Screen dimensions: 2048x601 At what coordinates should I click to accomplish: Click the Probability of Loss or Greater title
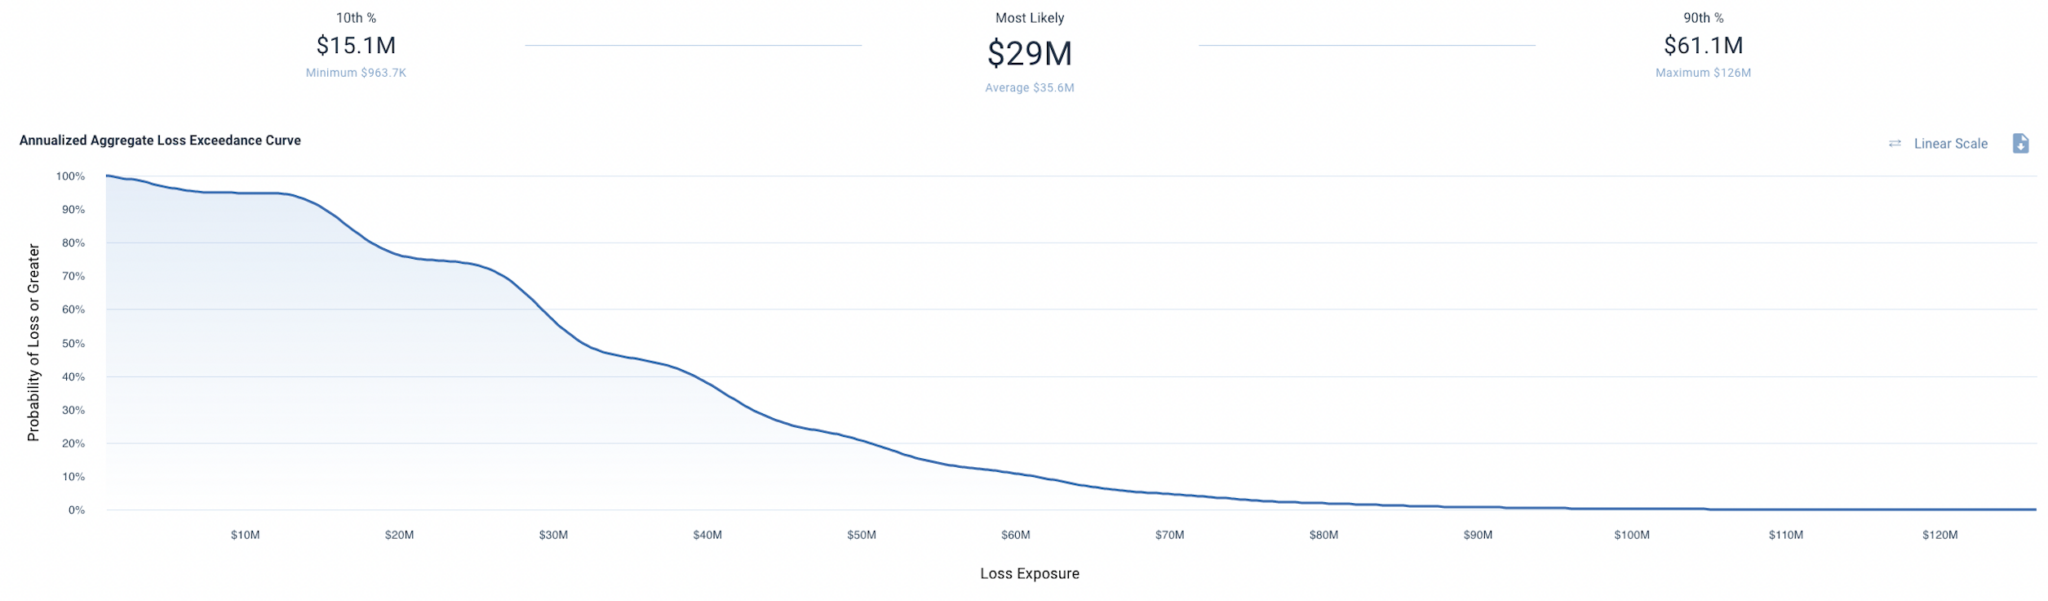pyautogui.click(x=34, y=342)
